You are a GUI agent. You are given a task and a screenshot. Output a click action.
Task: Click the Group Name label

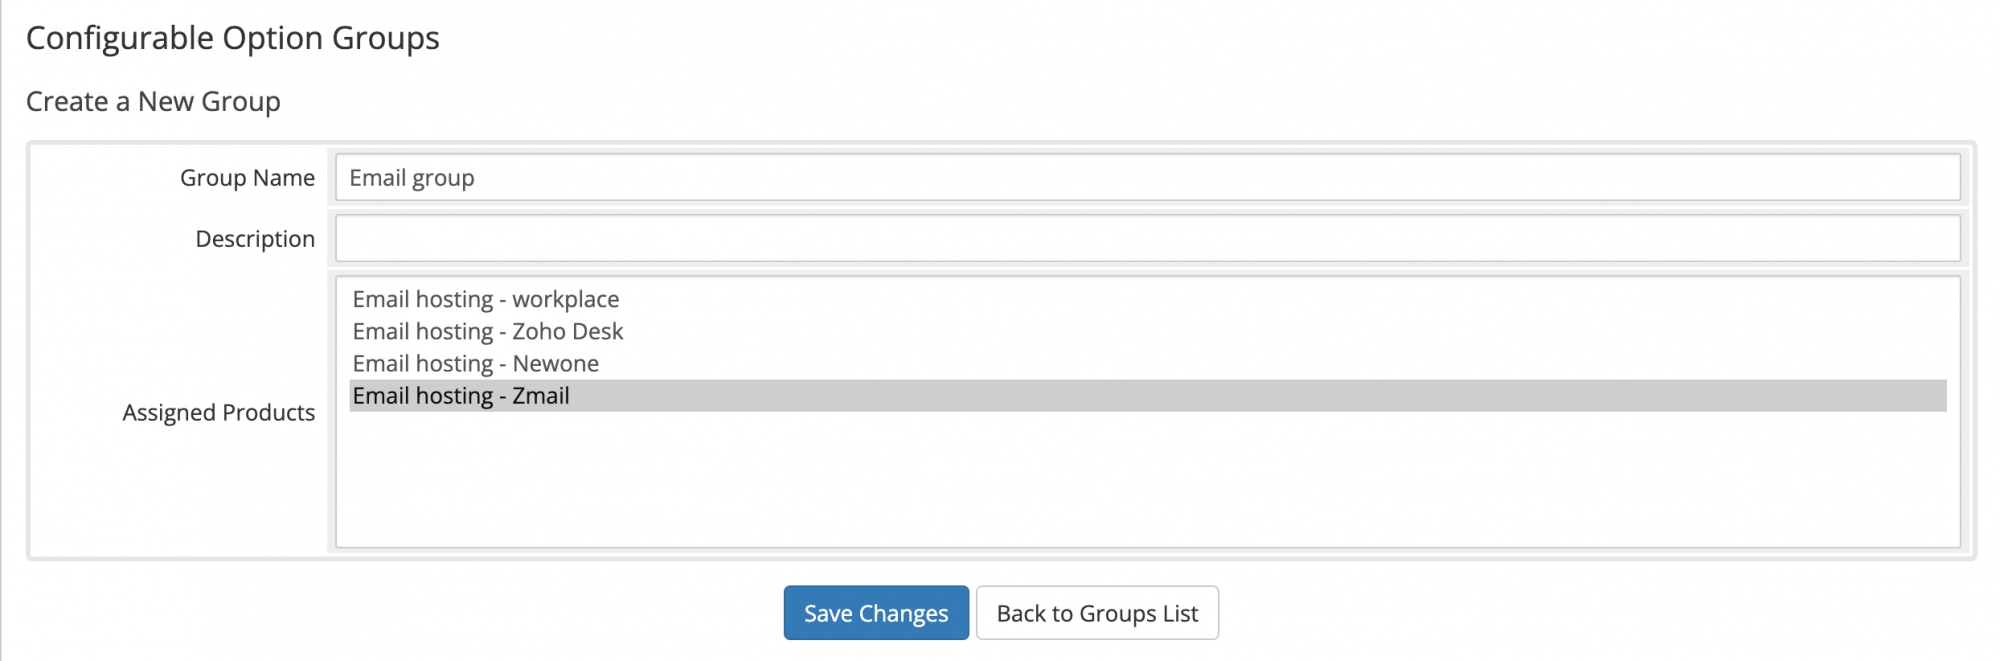point(247,178)
